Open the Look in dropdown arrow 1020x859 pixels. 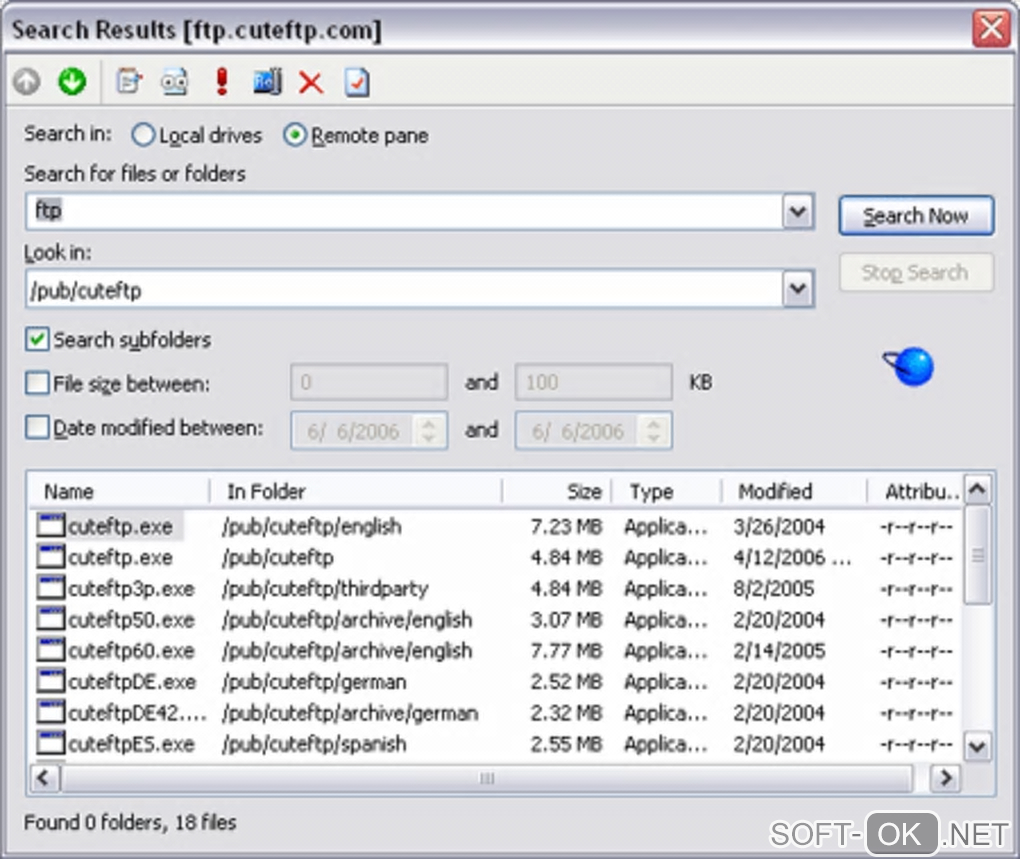[798, 289]
